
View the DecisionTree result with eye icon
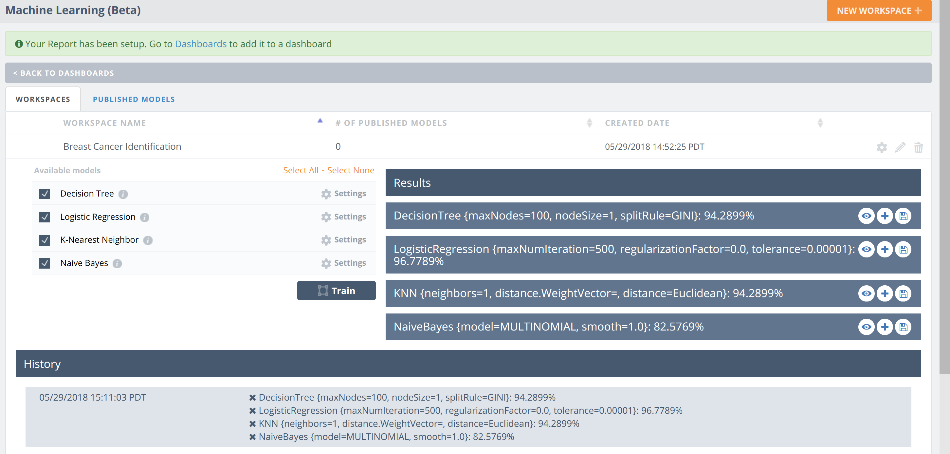[867, 216]
